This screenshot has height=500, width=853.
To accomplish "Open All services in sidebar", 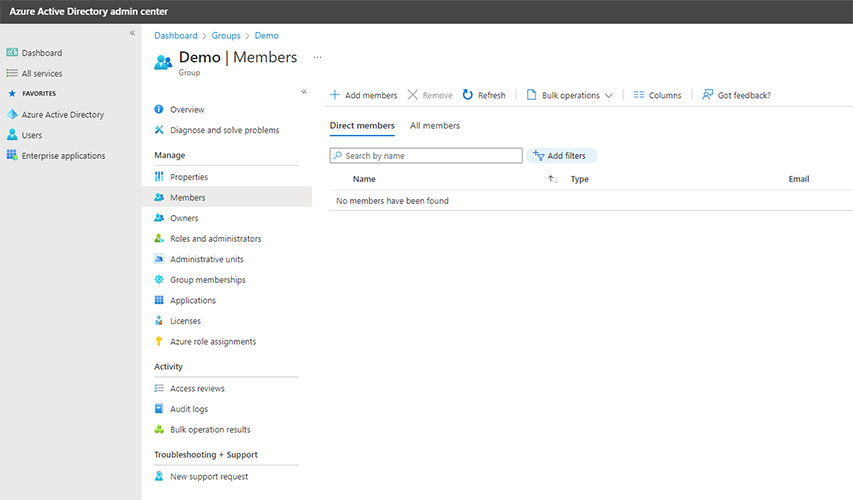I will [42, 73].
